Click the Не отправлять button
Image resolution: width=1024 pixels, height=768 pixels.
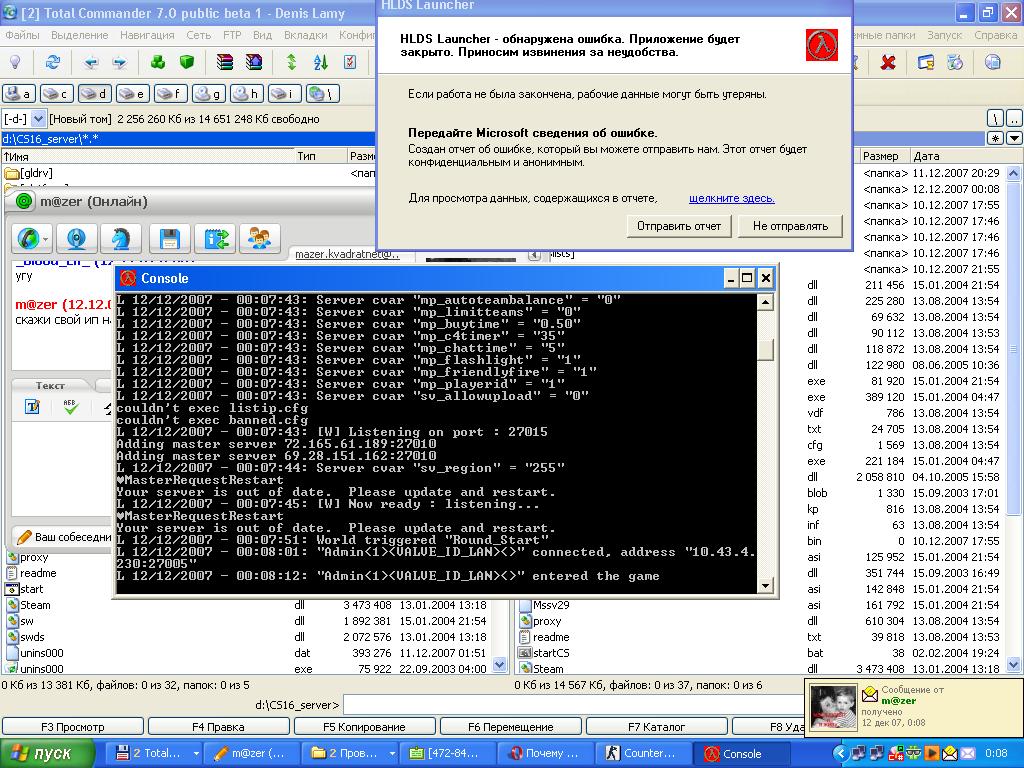tap(790, 226)
